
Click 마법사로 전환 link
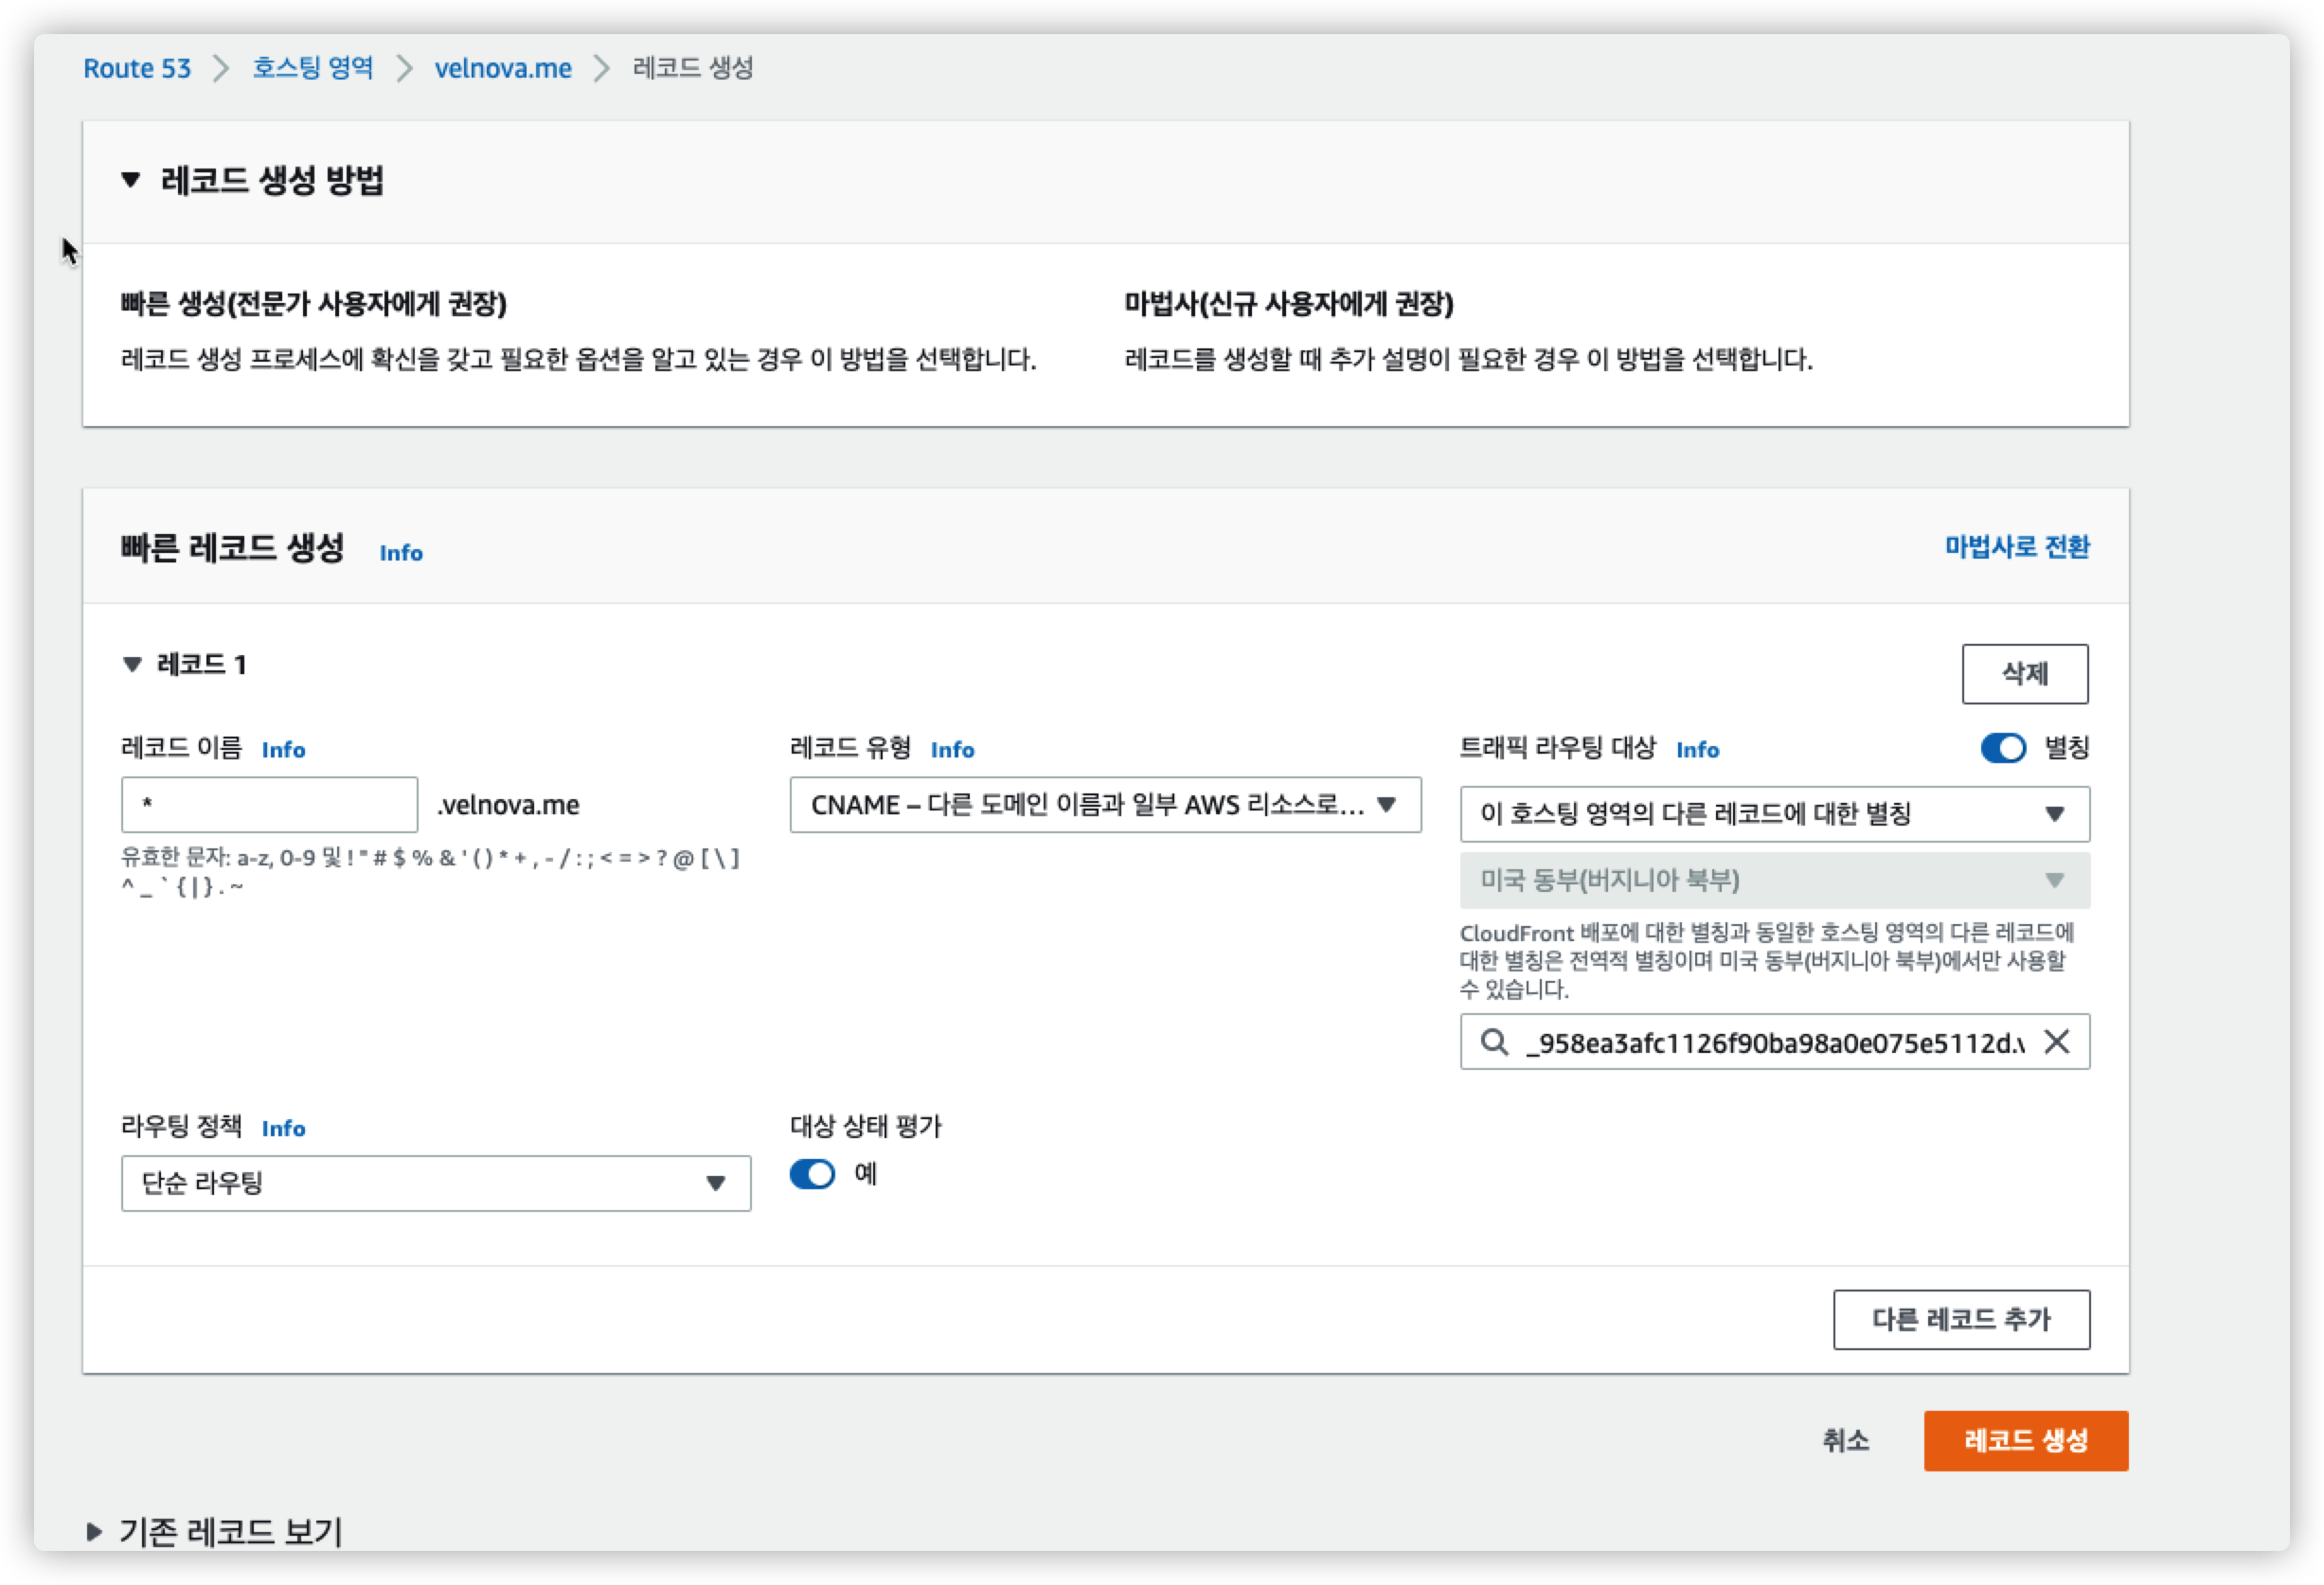[2016, 547]
